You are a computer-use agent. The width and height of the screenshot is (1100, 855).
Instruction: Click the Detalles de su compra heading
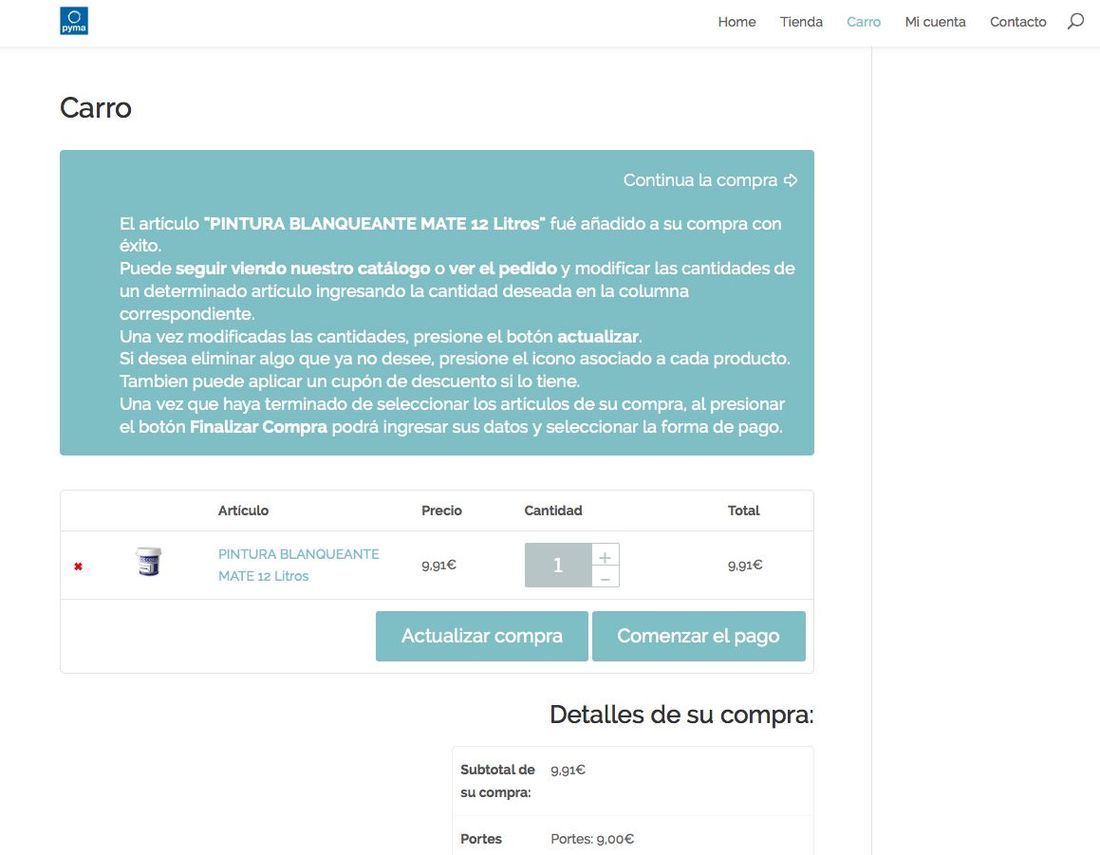[681, 715]
